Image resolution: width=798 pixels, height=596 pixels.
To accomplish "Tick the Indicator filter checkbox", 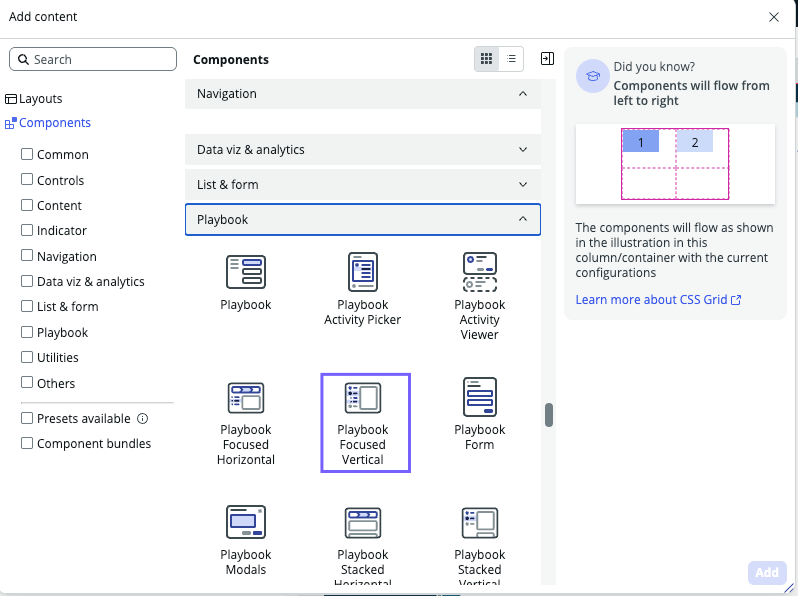I will point(27,230).
